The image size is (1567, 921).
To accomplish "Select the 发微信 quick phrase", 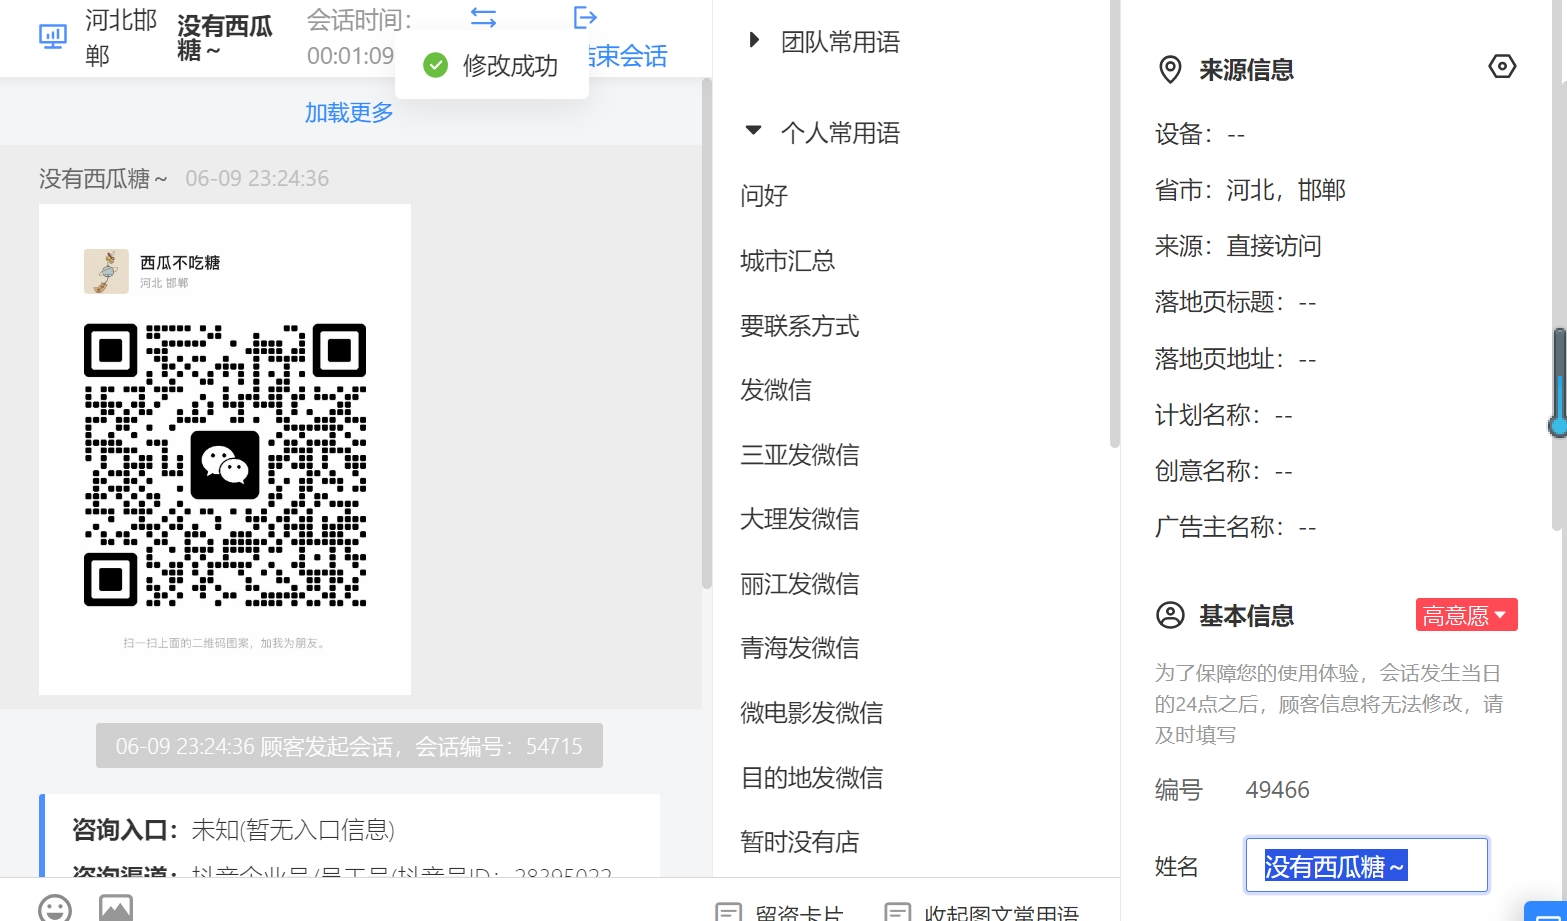I will coord(776,390).
